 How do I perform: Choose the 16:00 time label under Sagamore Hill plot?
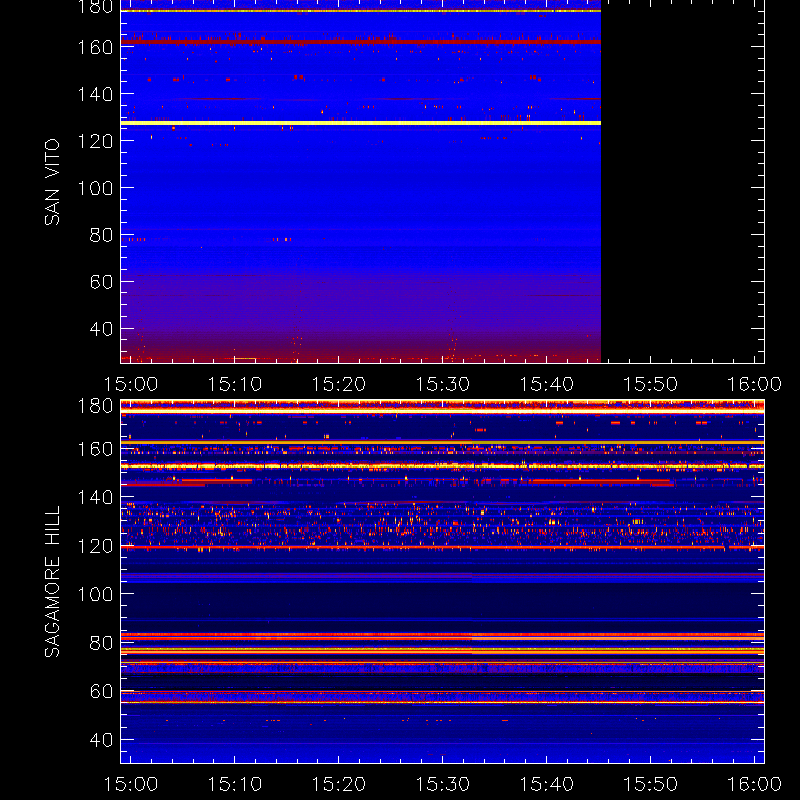(x=754, y=784)
